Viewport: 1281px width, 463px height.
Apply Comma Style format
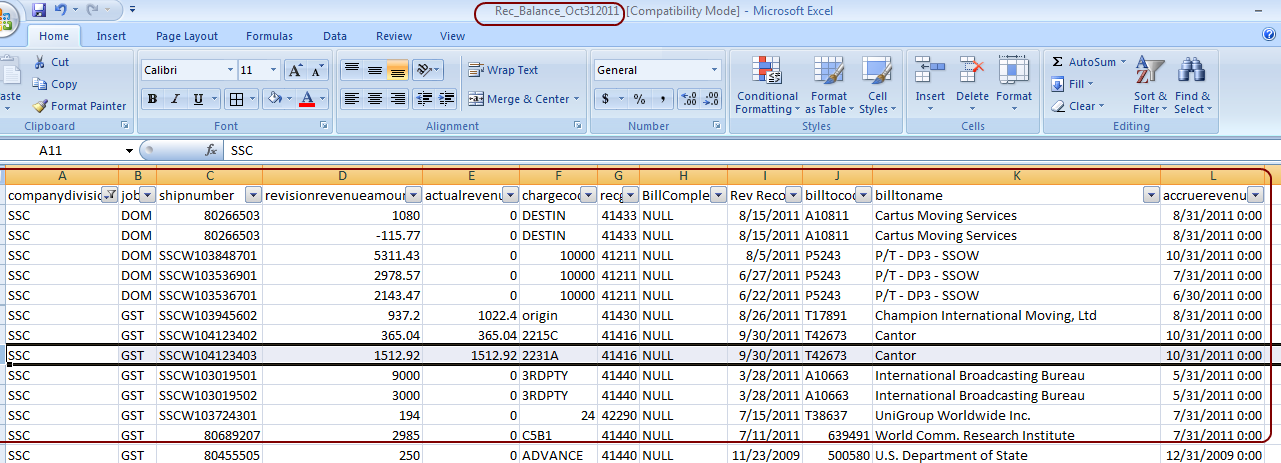(x=662, y=99)
